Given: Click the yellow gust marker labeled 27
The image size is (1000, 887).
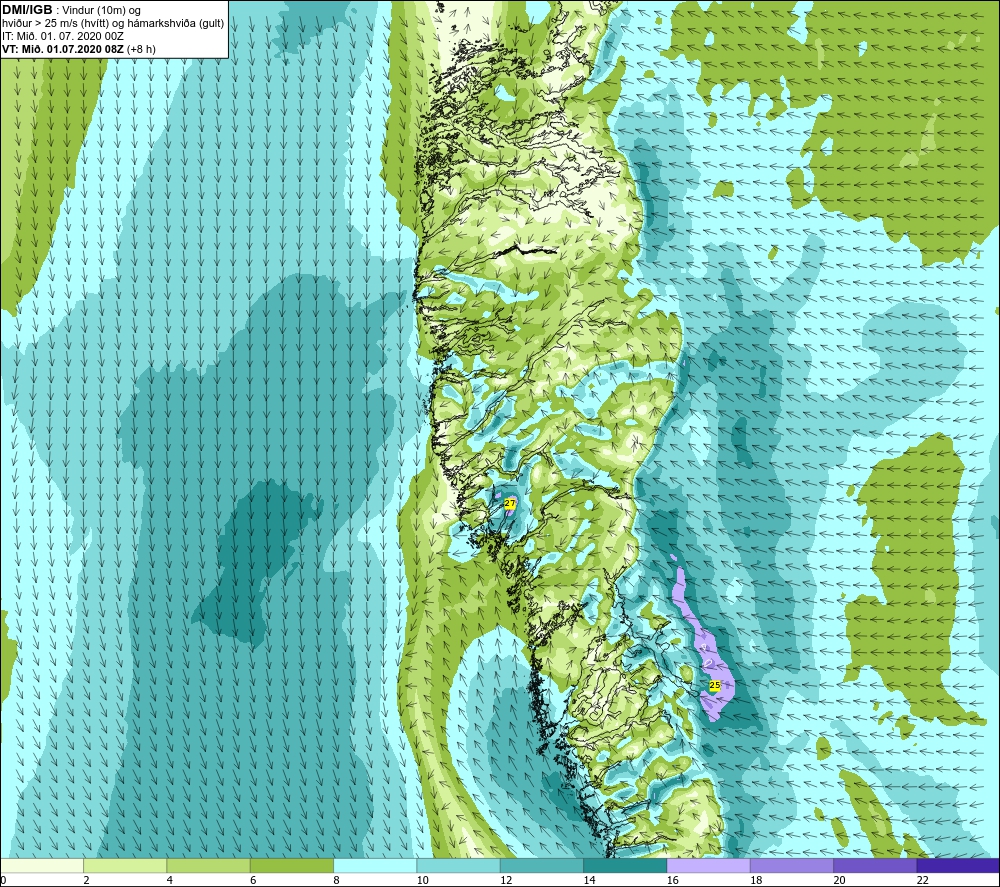Looking at the screenshot, I should (x=510, y=503).
